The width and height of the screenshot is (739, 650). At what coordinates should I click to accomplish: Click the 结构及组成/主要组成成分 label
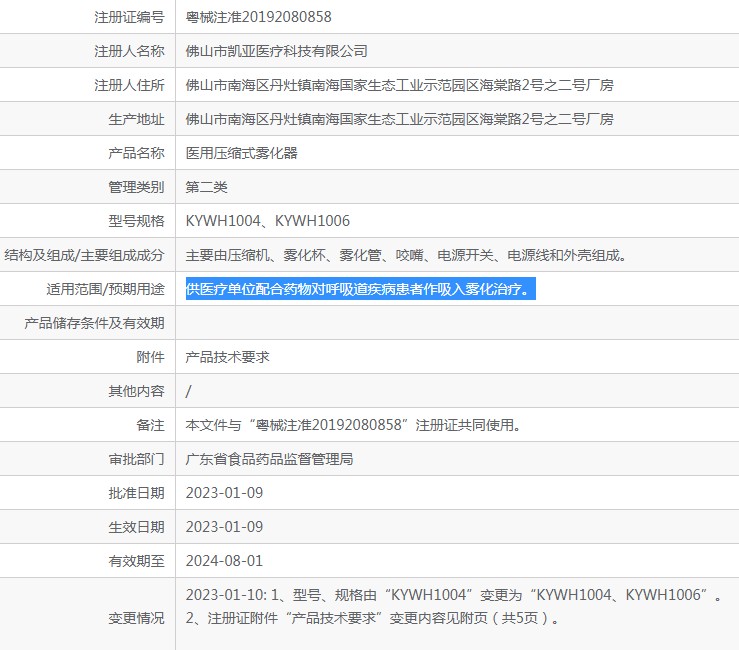pyautogui.click(x=84, y=255)
